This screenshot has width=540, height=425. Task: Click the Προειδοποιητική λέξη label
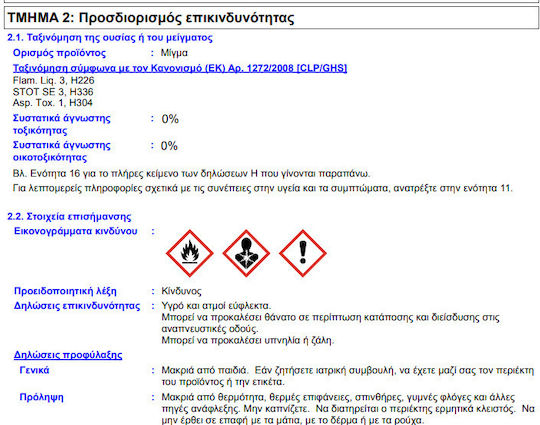65,291
